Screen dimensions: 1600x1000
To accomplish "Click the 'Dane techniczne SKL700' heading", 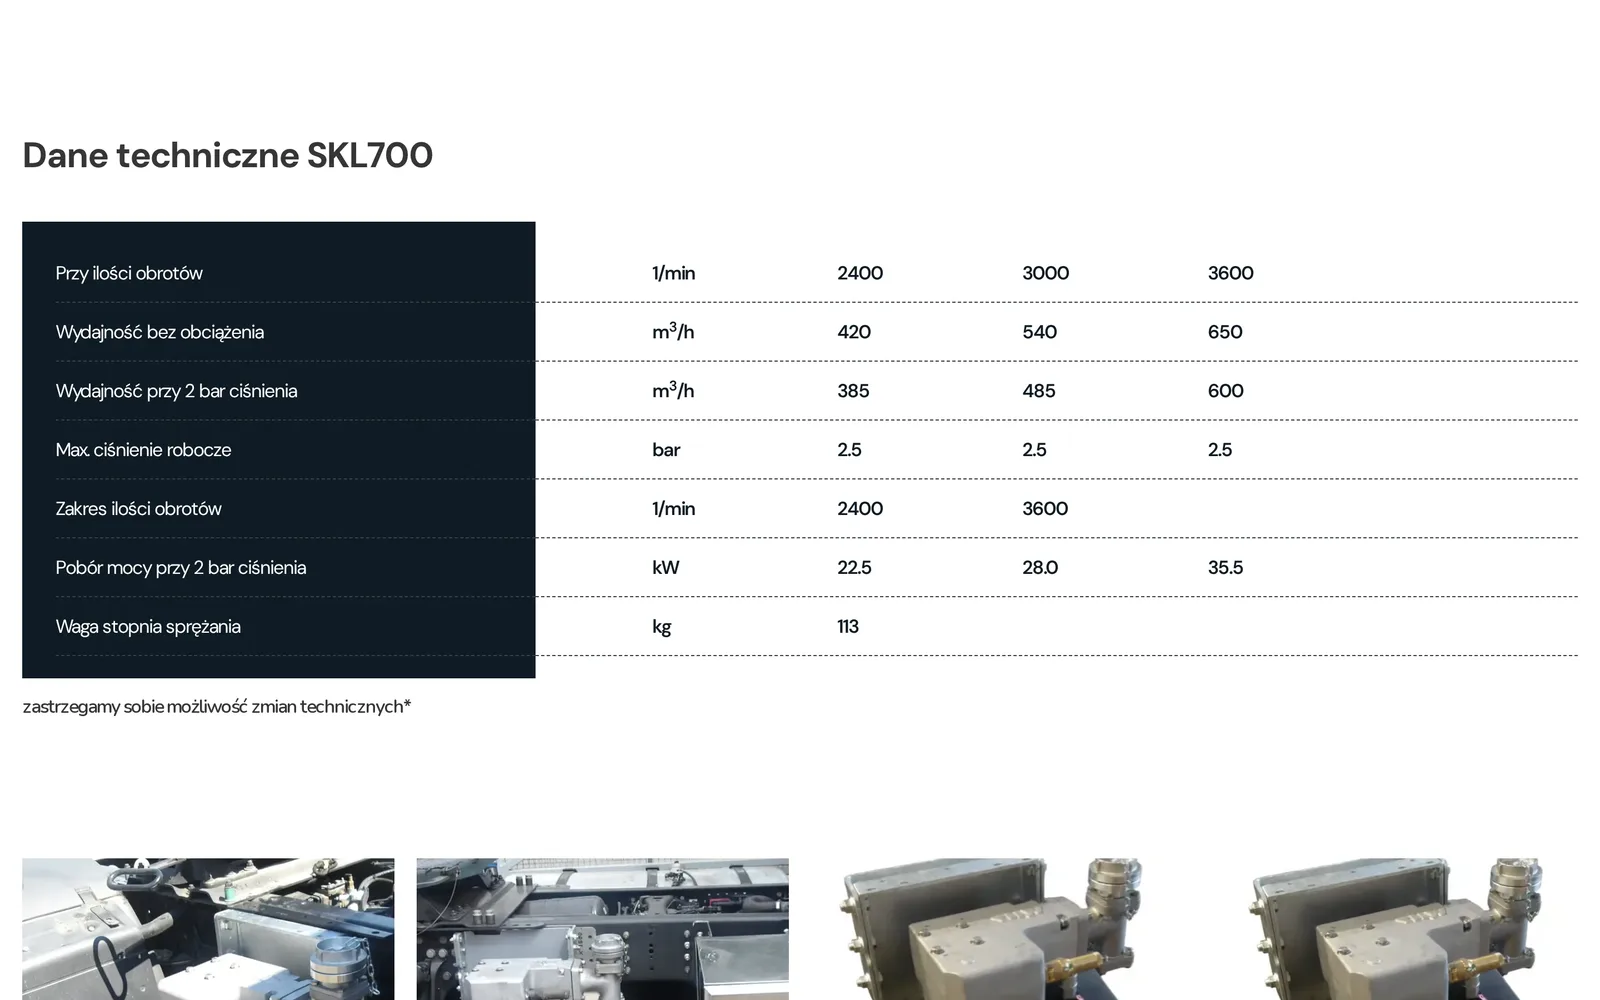I will pos(227,156).
